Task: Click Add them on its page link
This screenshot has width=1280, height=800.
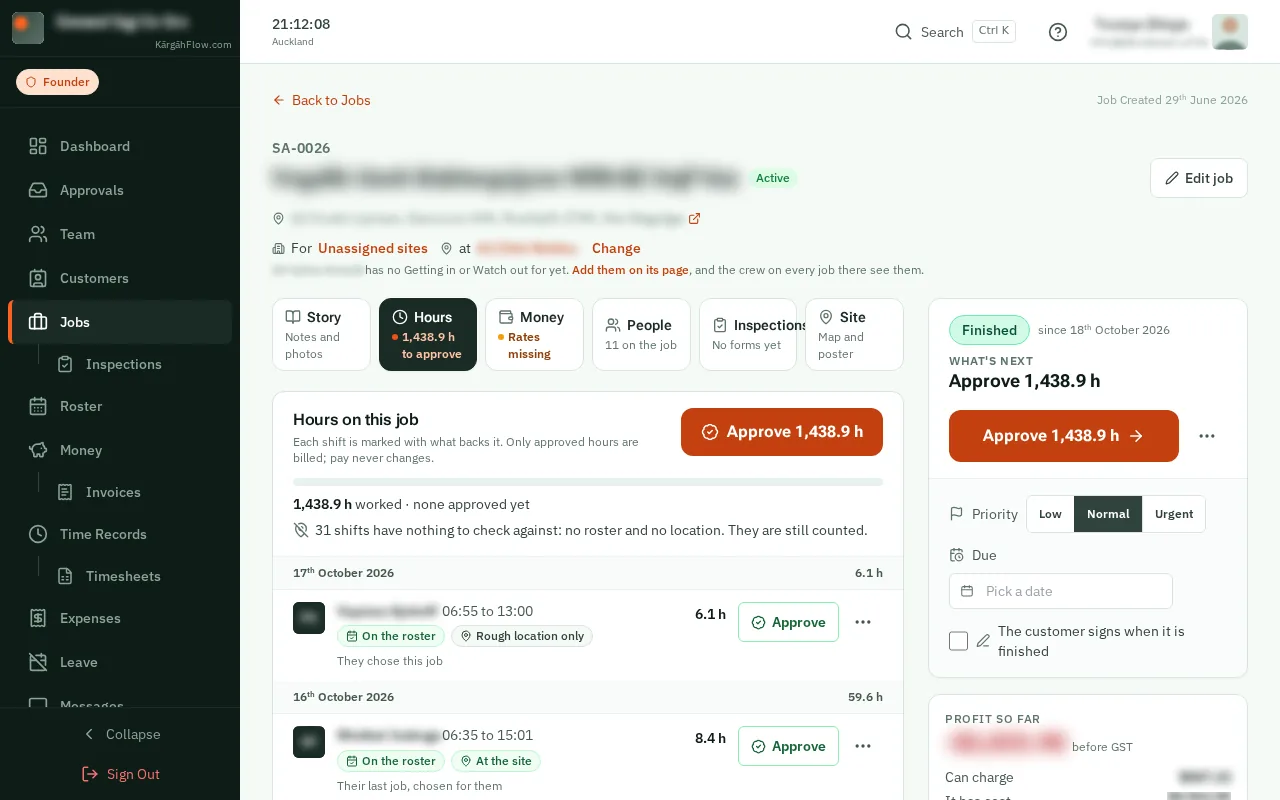Action: 630,270
